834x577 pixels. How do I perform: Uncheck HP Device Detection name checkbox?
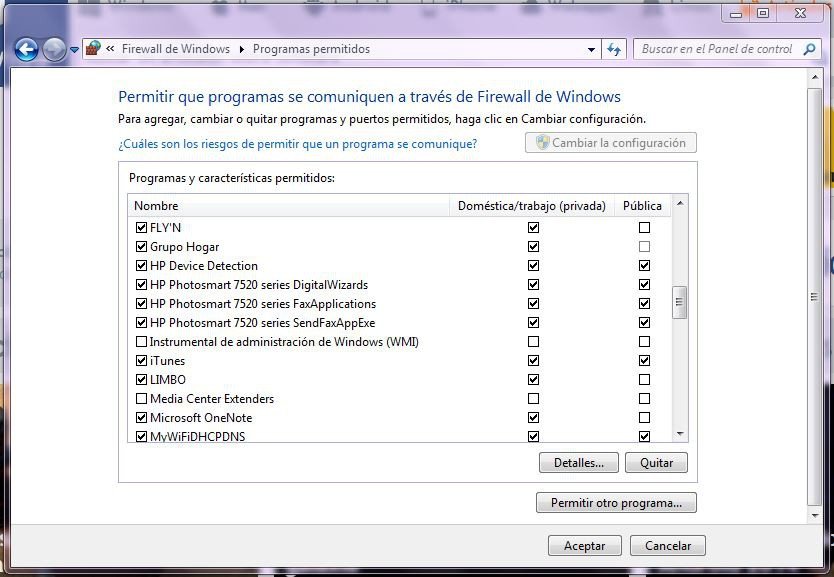pos(141,265)
